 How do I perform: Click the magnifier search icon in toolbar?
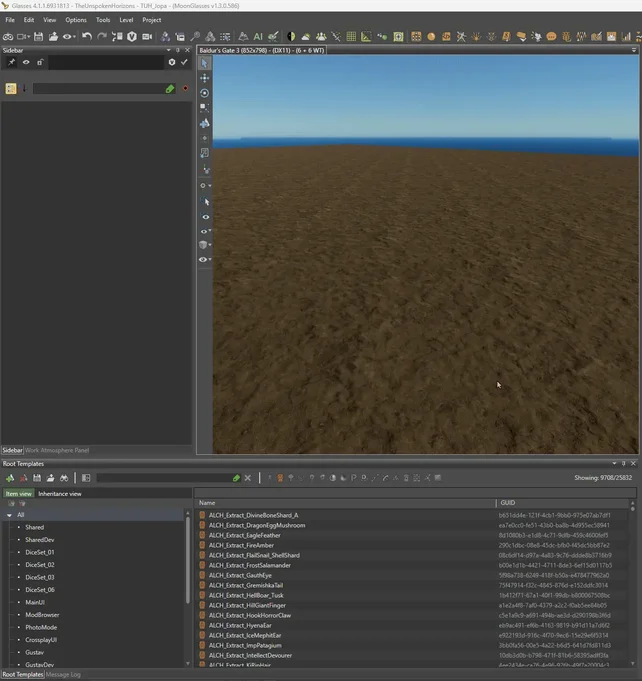click(195, 37)
